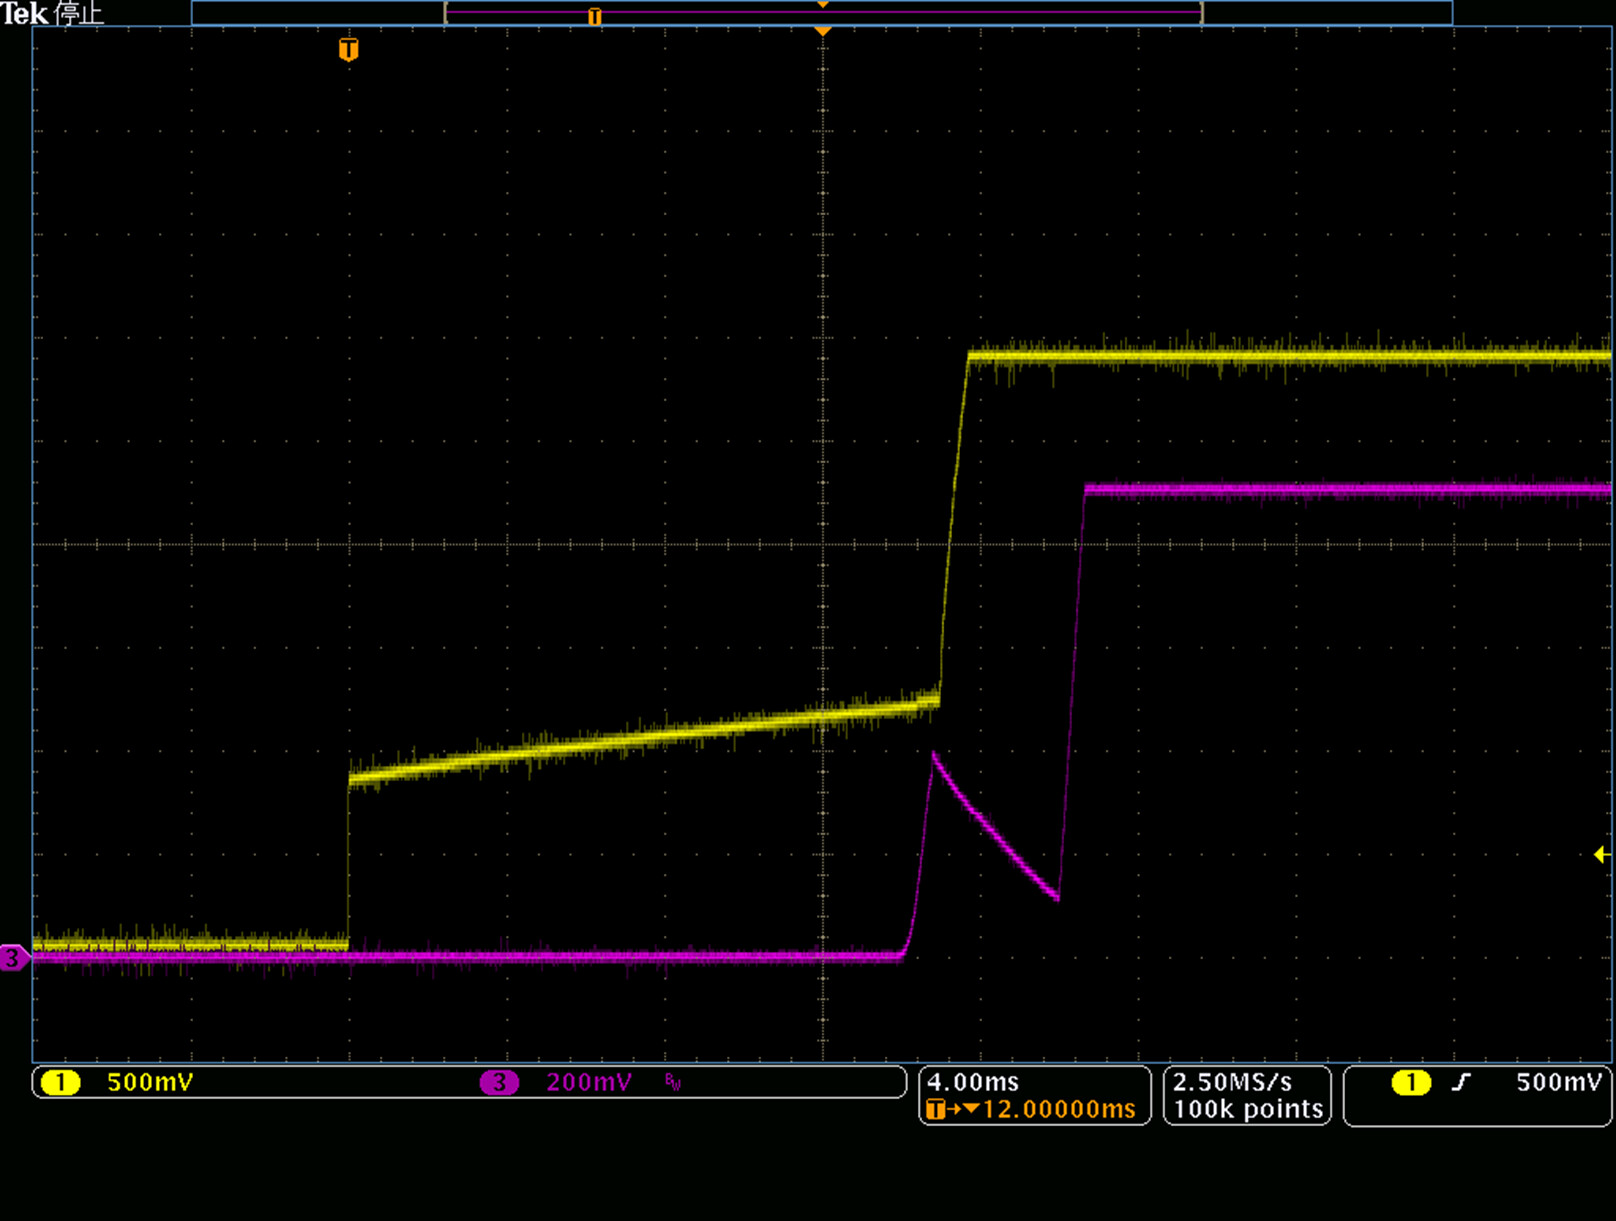
Task: Click the 12.00000ms trigger delay value
Action: coord(1059,1109)
